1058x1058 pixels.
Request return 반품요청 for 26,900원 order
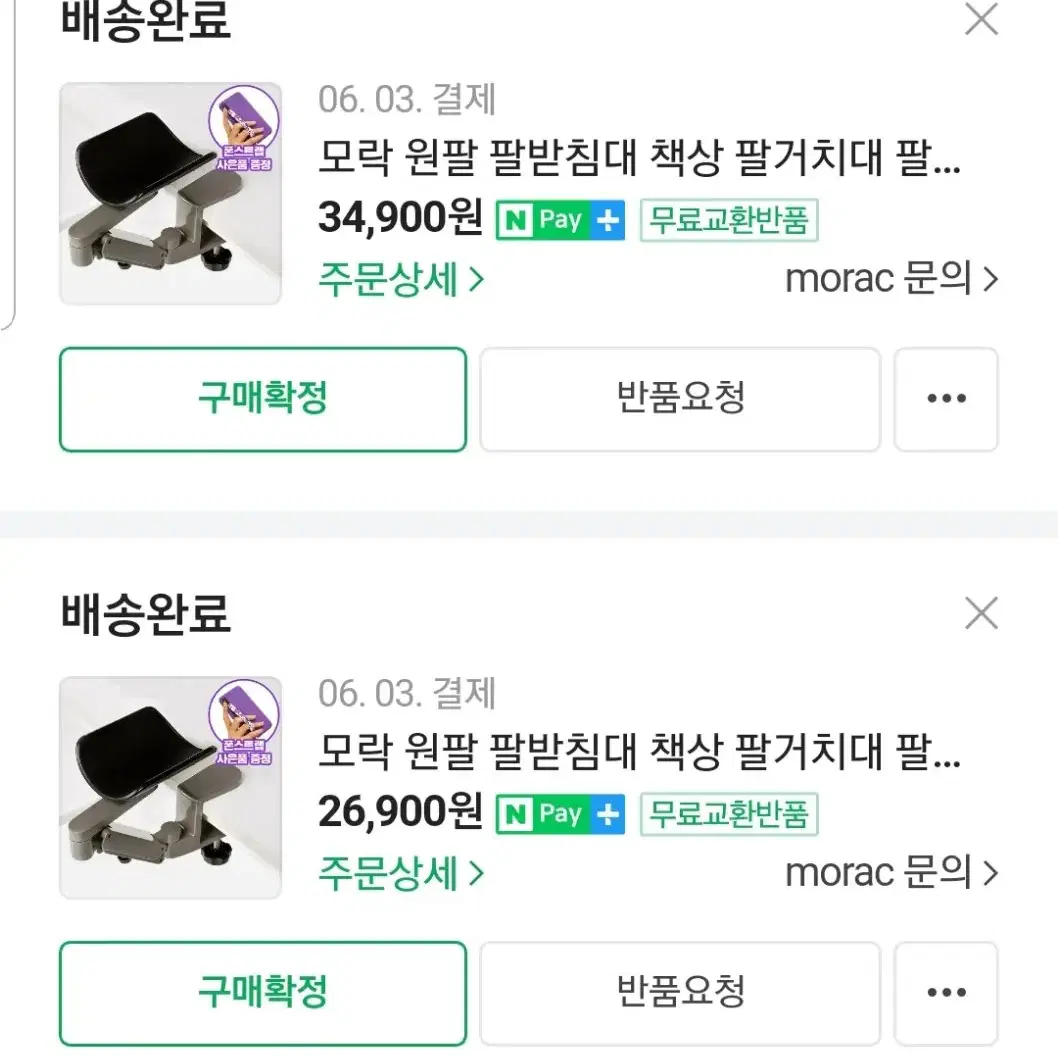680,993
